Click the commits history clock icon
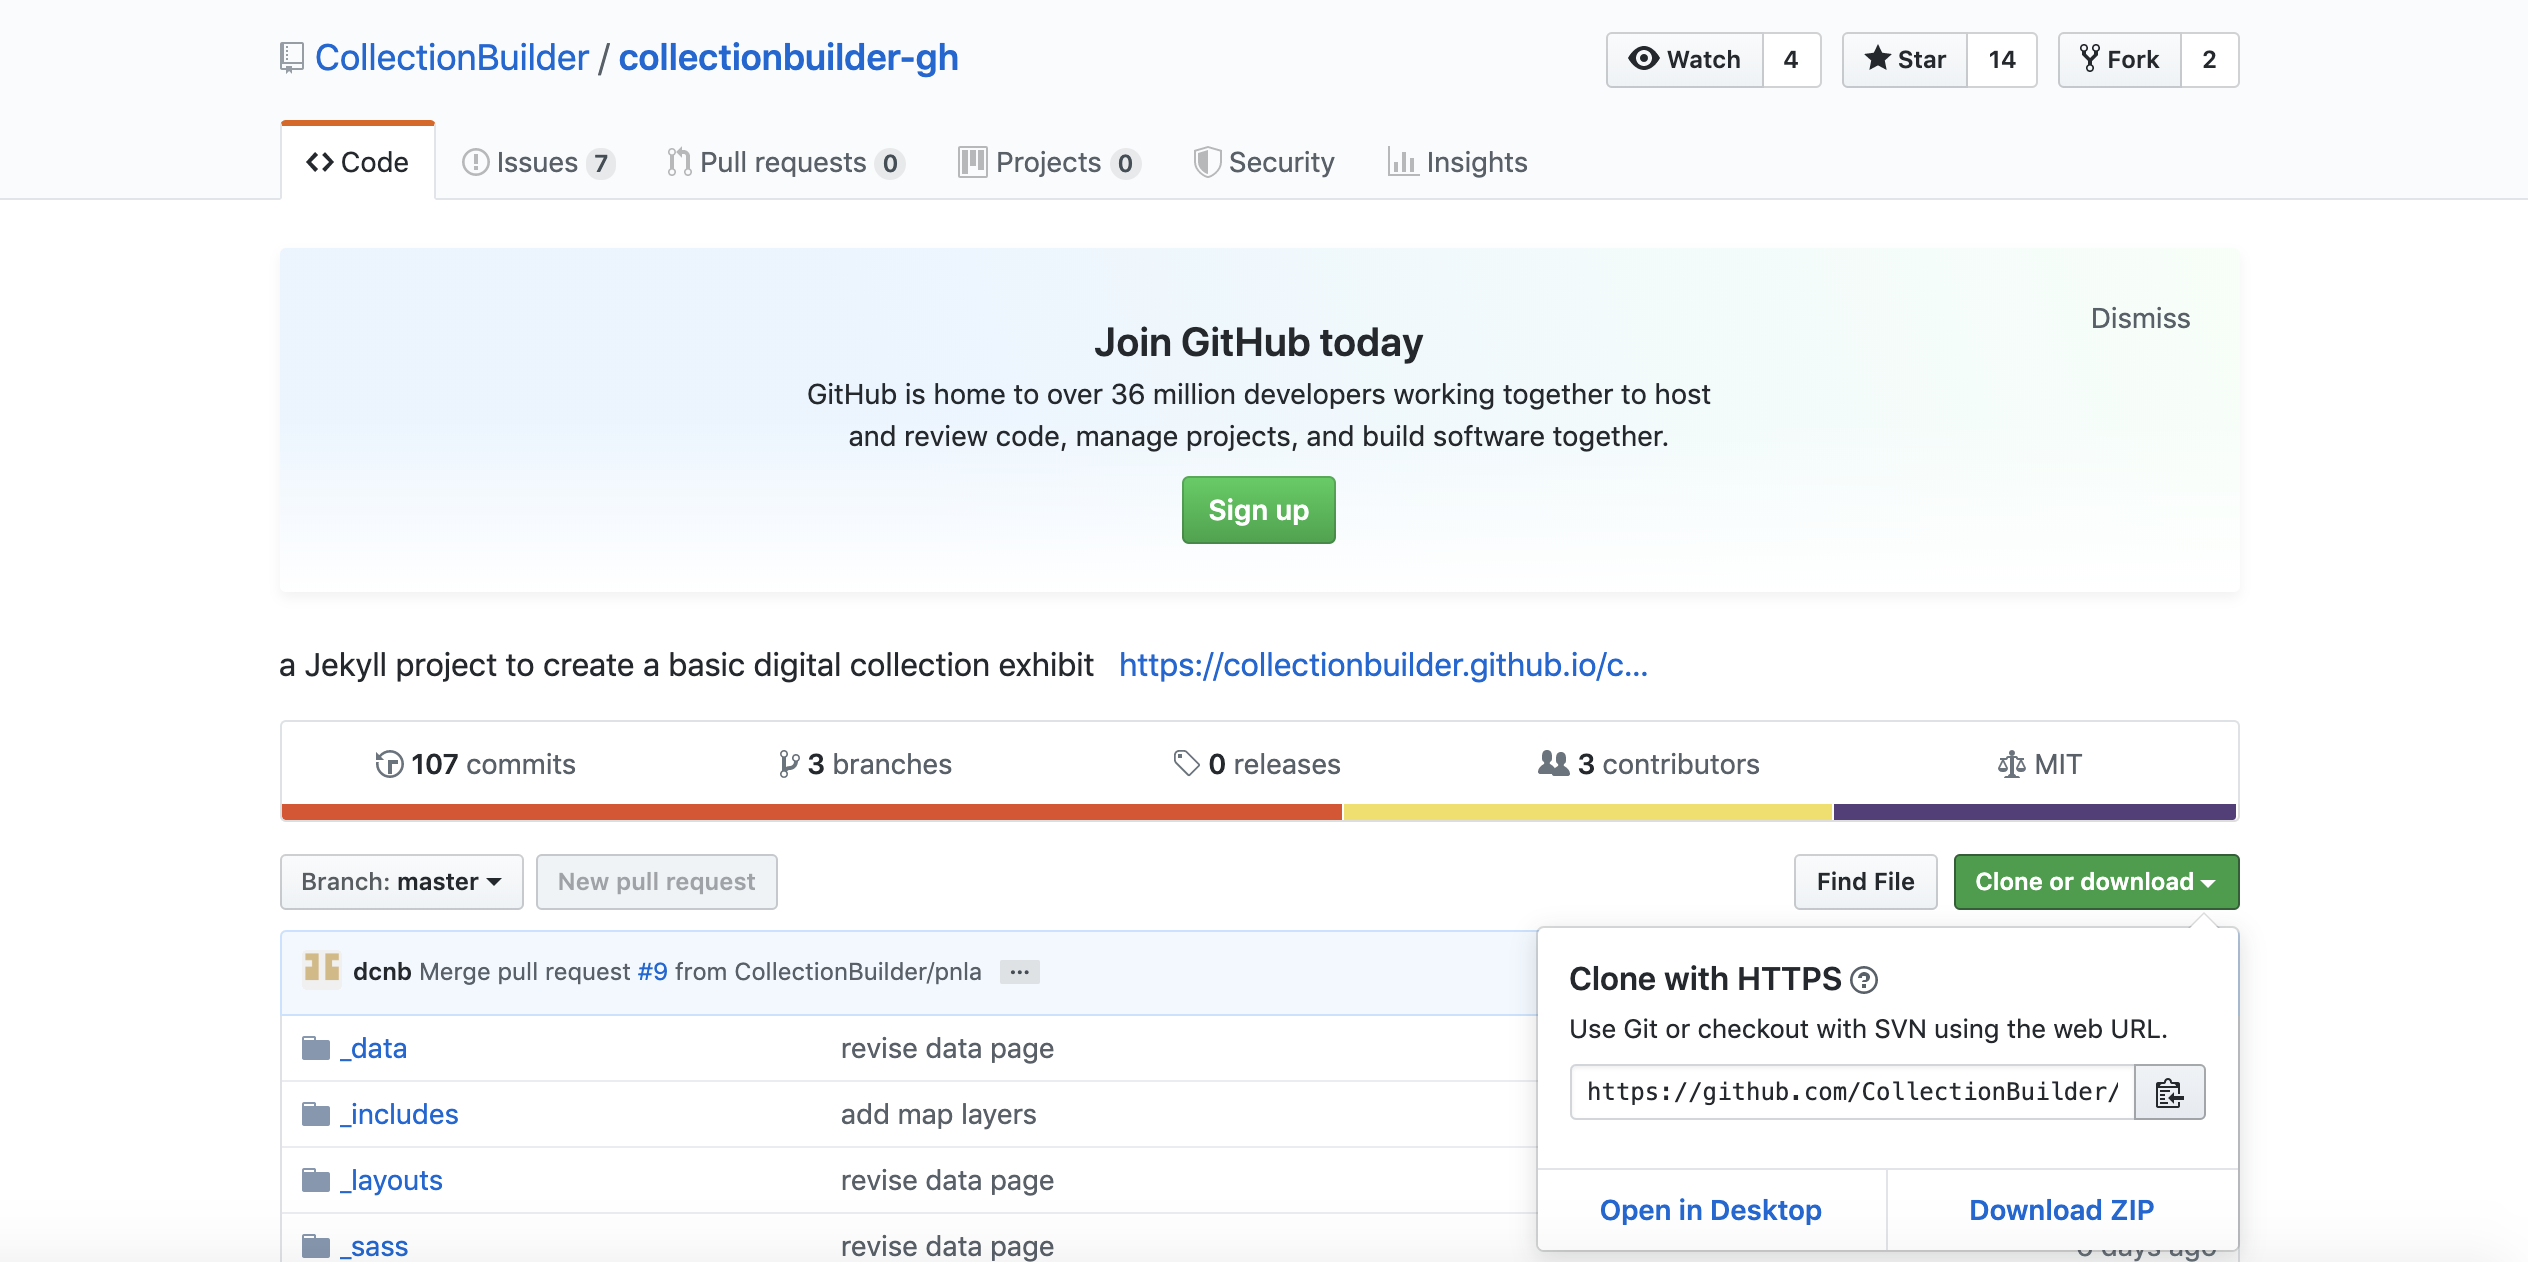This screenshot has width=2528, height=1262. click(x=389, y=764)
